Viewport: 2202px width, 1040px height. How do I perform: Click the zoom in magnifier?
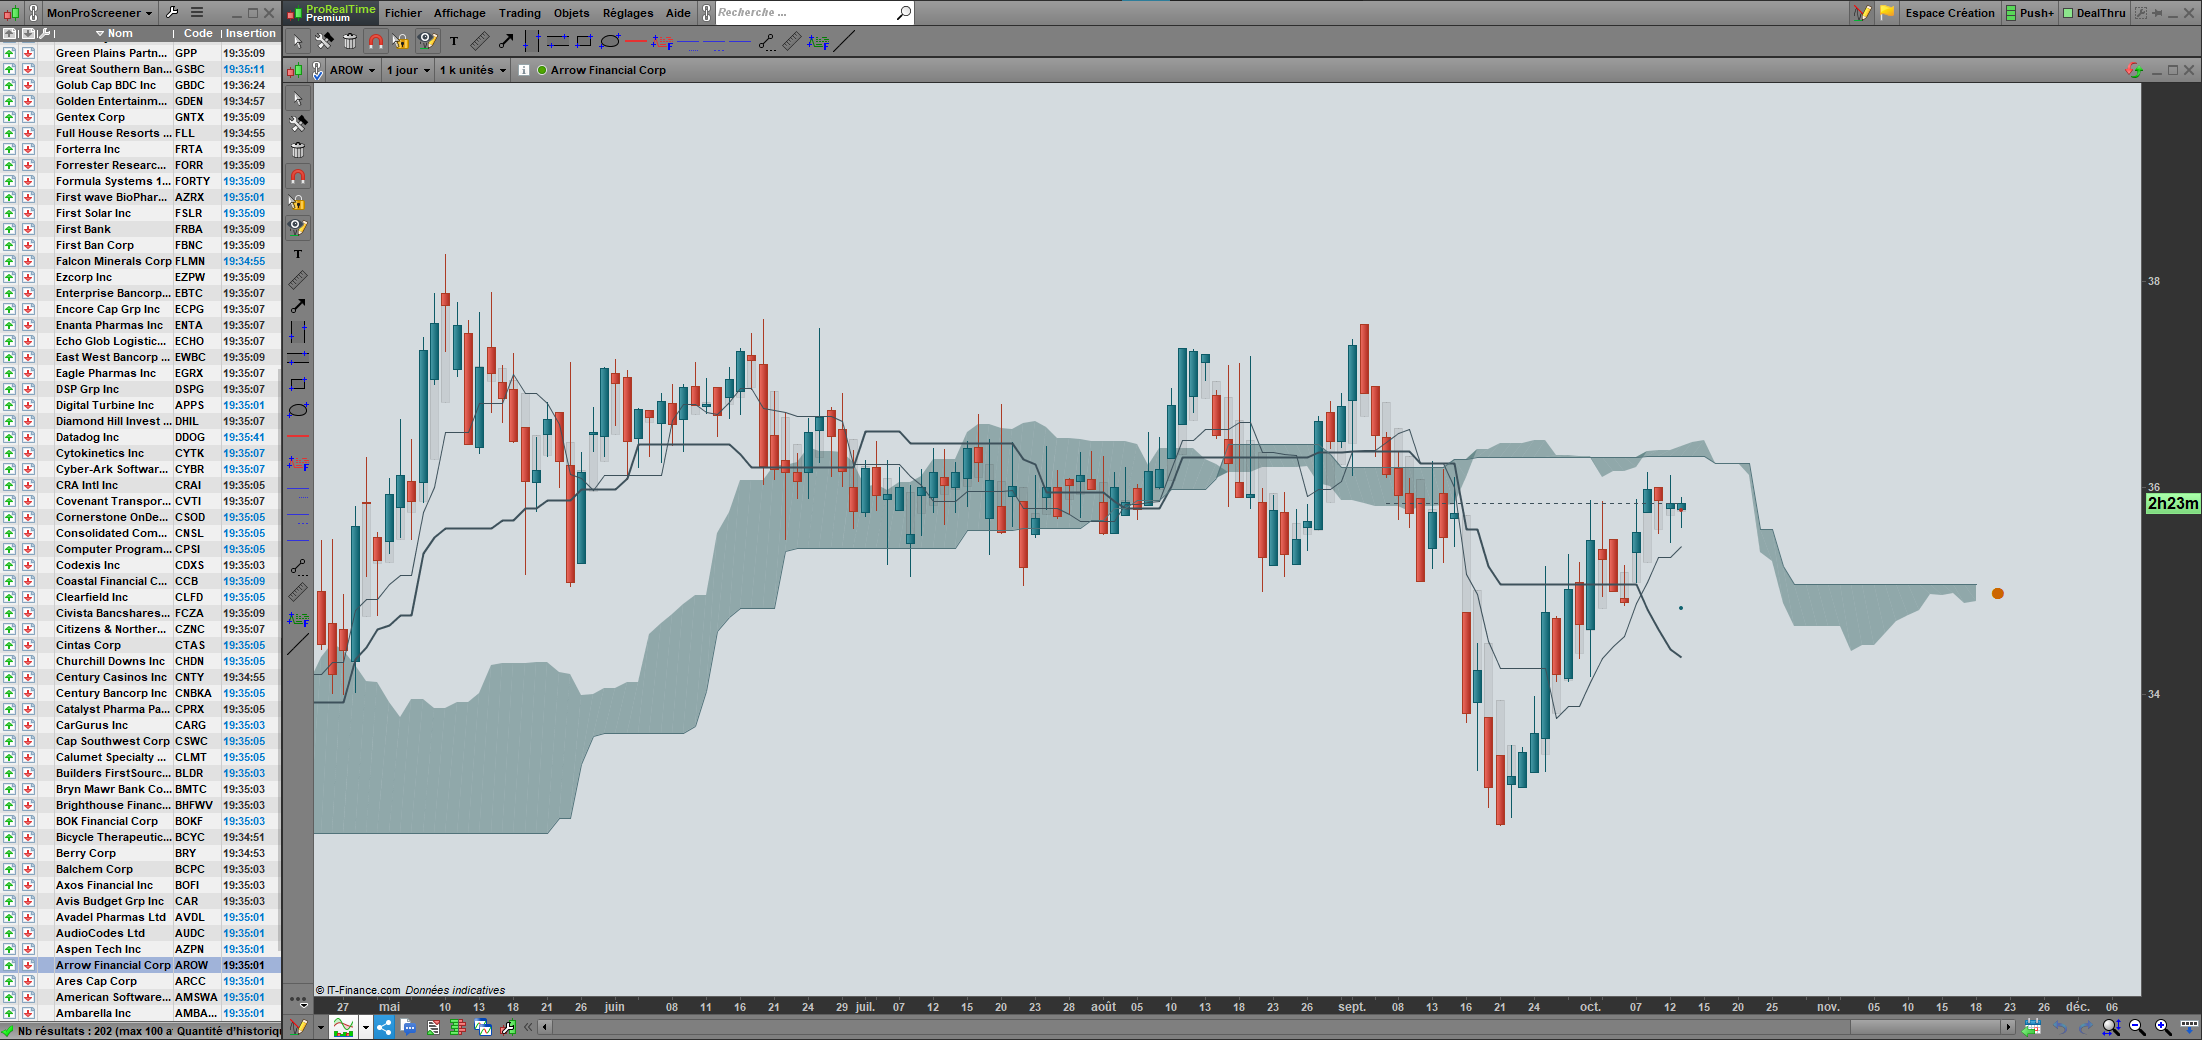[x=2162, y=1027]
